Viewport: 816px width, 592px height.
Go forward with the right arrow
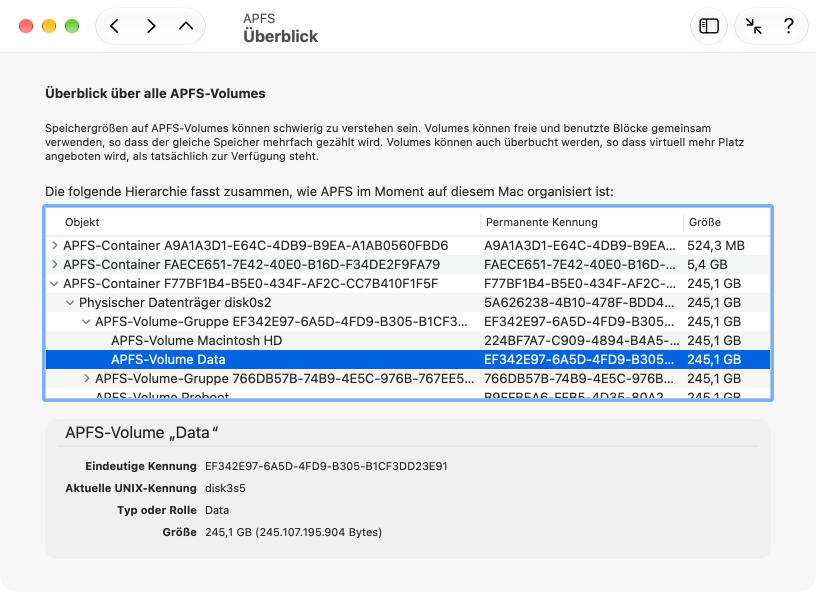pos(151,26)
